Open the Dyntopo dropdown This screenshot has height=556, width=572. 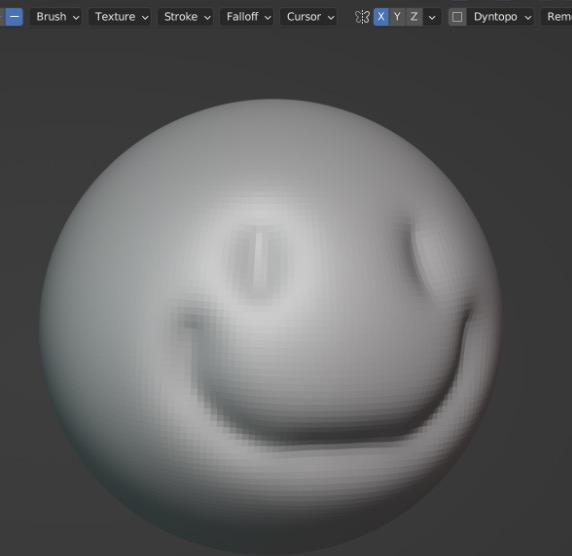pyautogui.click(x=500, y=17)
